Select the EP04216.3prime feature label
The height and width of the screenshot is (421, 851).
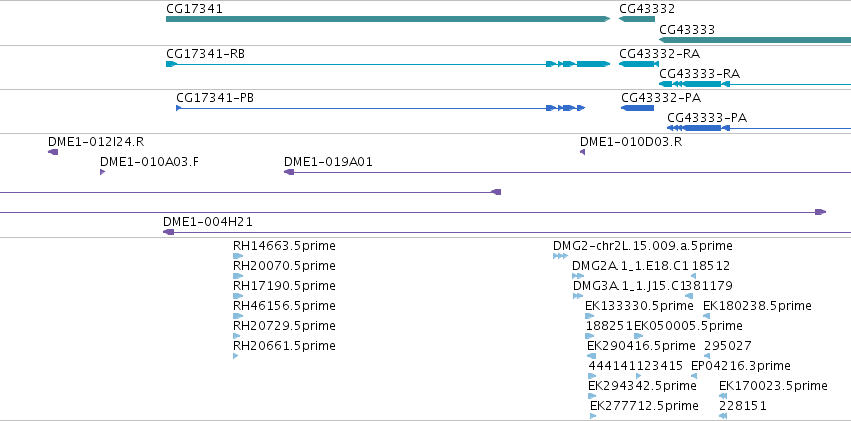(x=741, y=366)
